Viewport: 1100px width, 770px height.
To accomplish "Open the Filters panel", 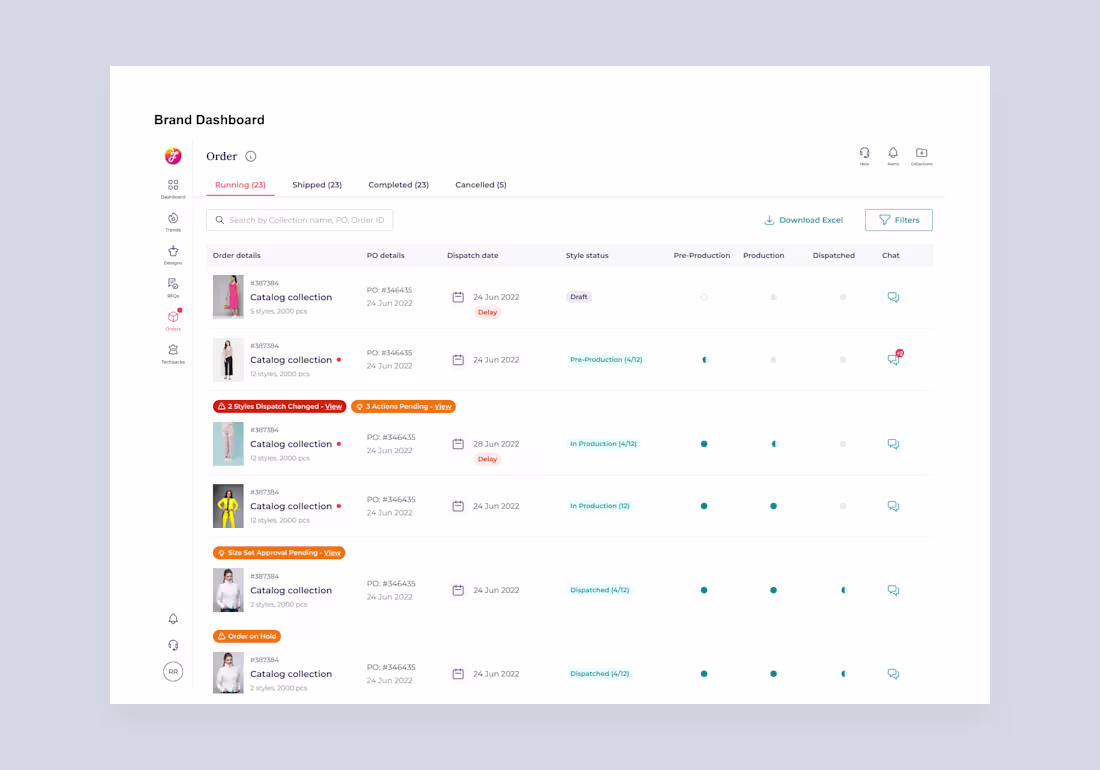I will (x=898, y=219).
